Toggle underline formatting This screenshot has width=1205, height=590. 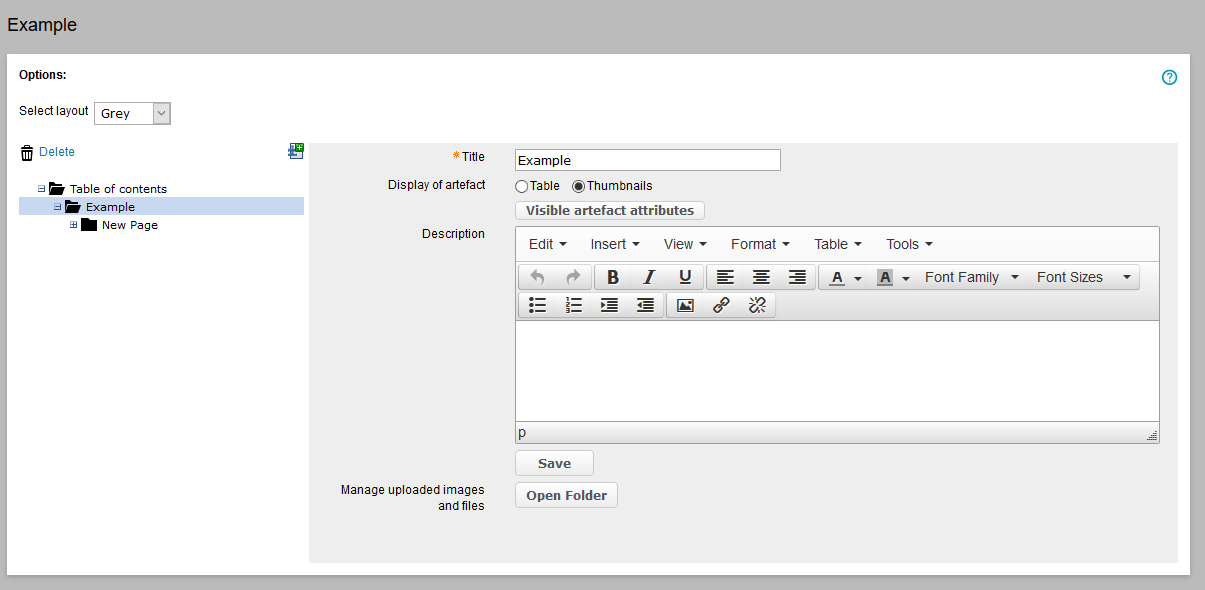[685, 278]
